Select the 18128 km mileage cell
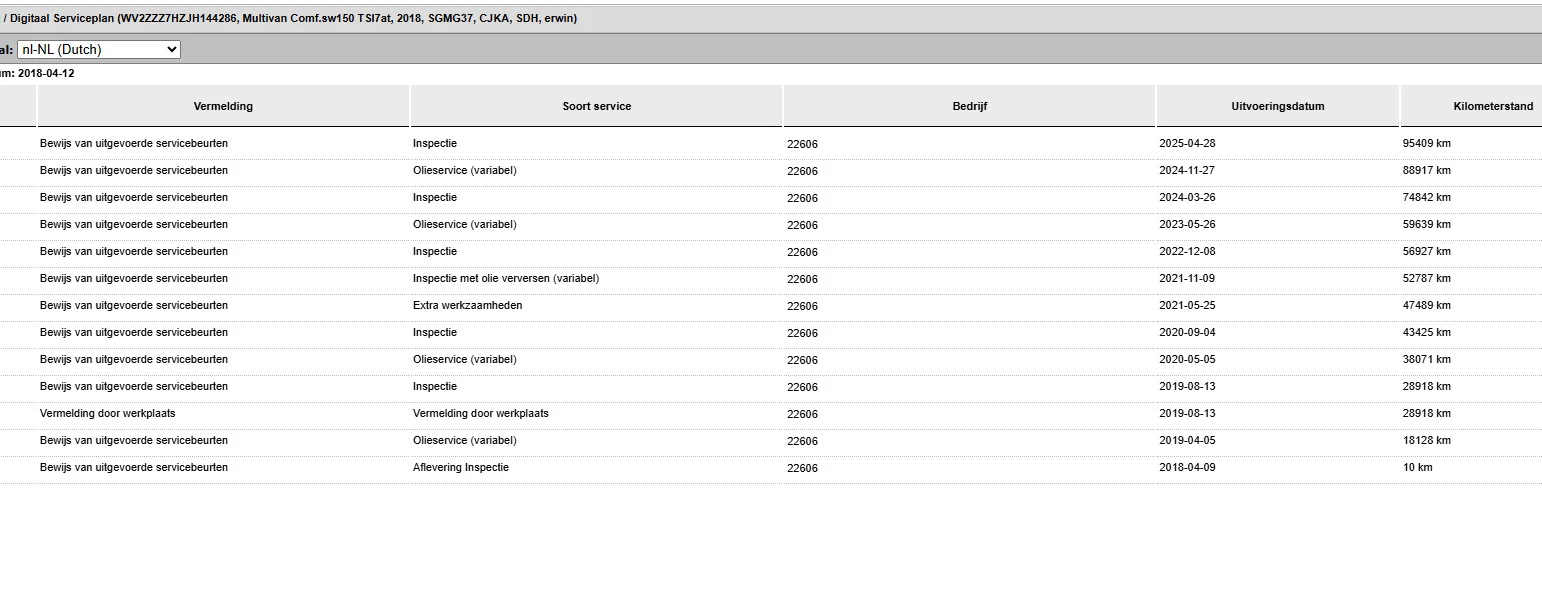Viewport: 1542px width, 603px height. click(x=1426, y=440)
